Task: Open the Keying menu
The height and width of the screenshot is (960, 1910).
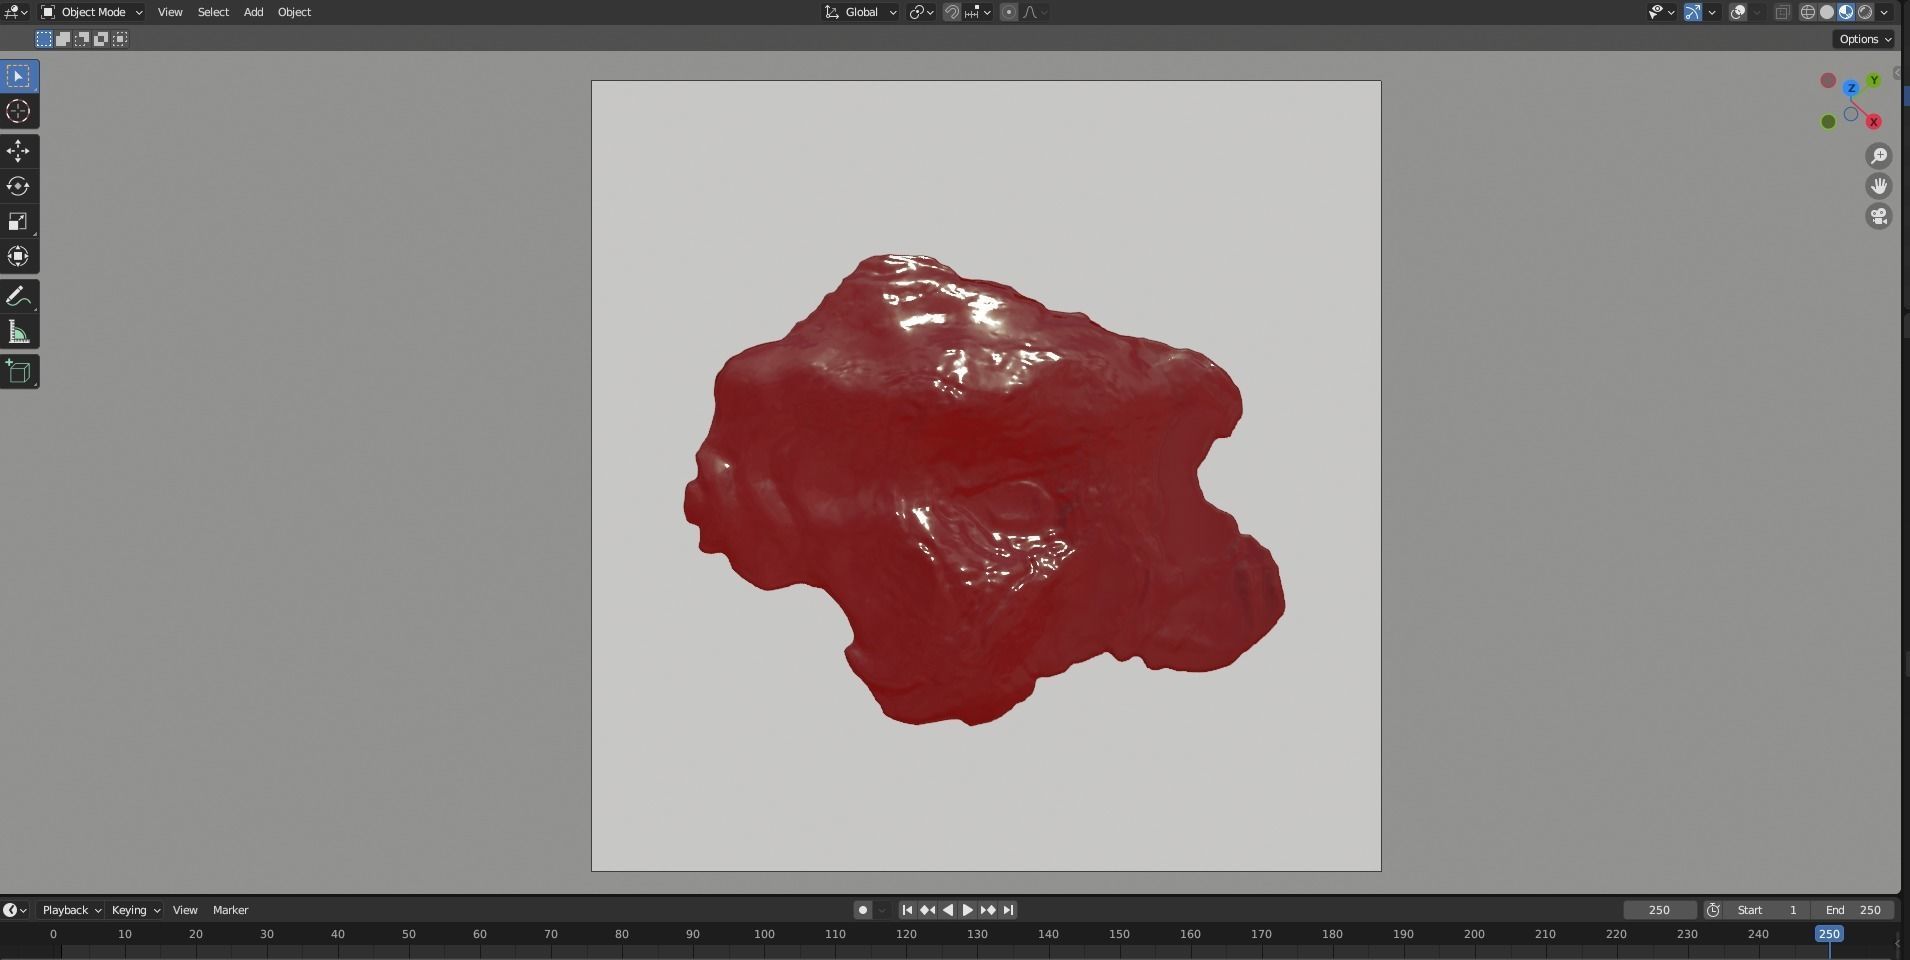Action: (136, 910)
